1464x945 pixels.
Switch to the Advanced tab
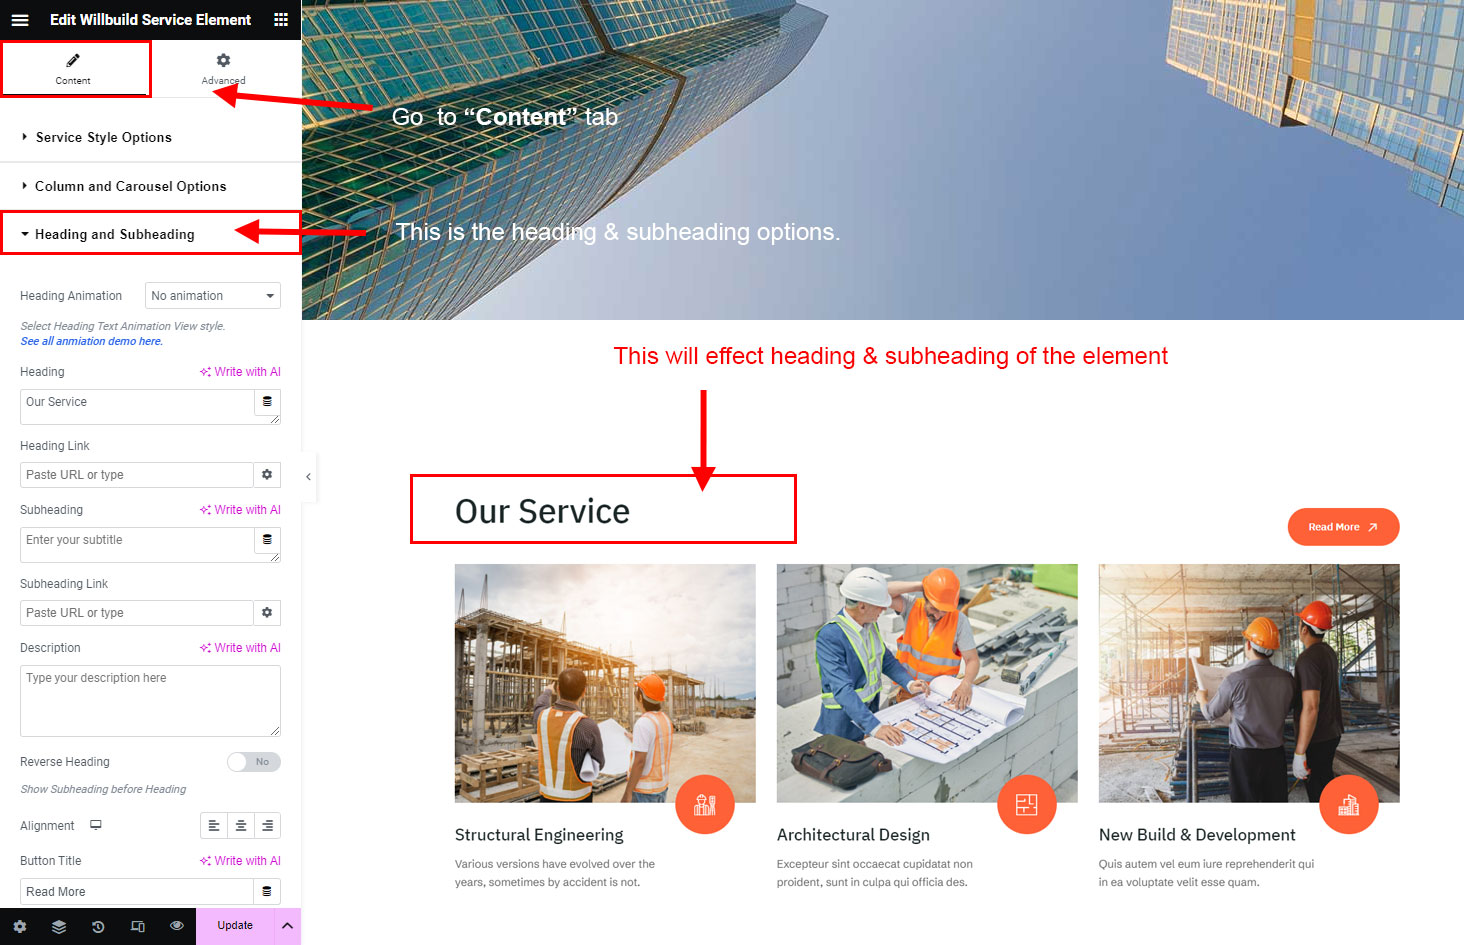[x=223, y=68]
